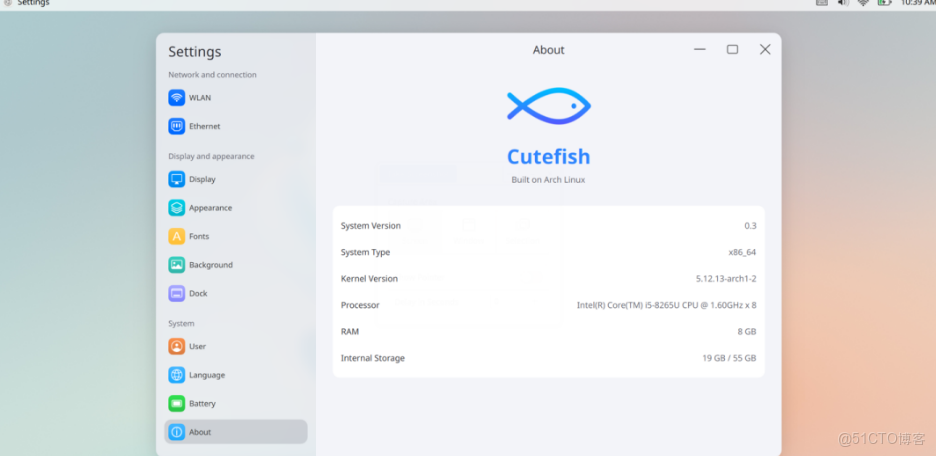Click the Cutefish fish logo
936x456 pixels.
pos(549,106)
